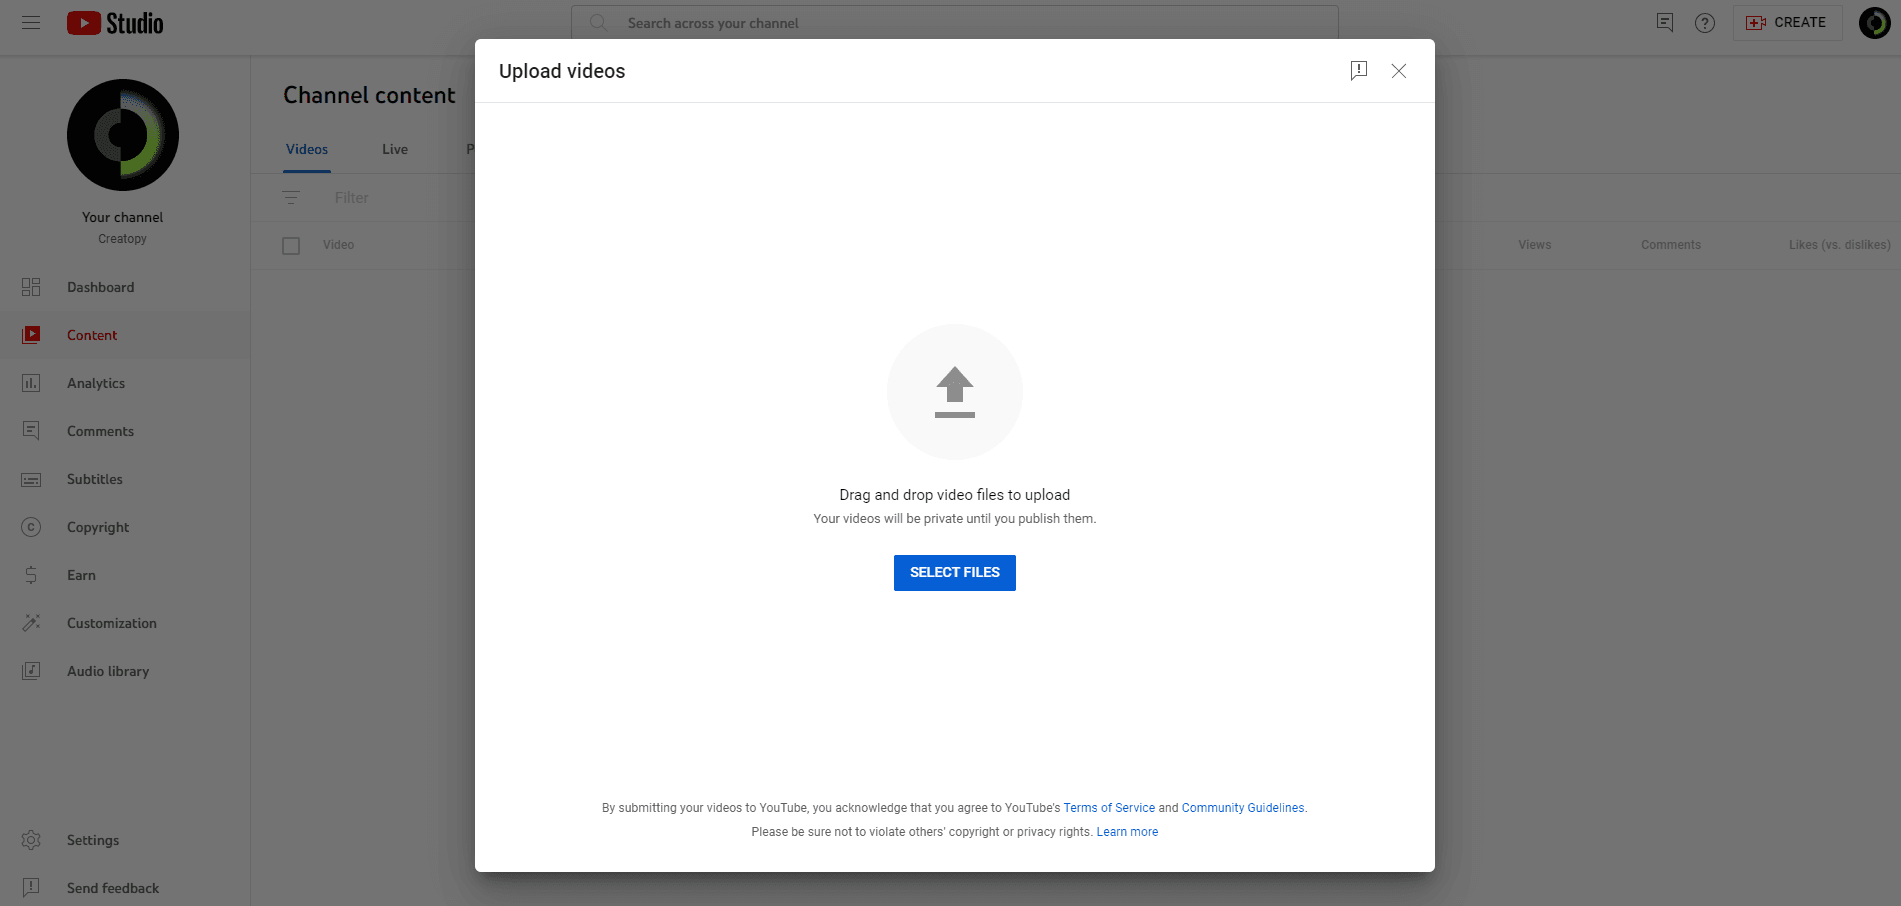Click the send feedback icon in dialog header
The image size is (1901, 906).
point(1358,71)
